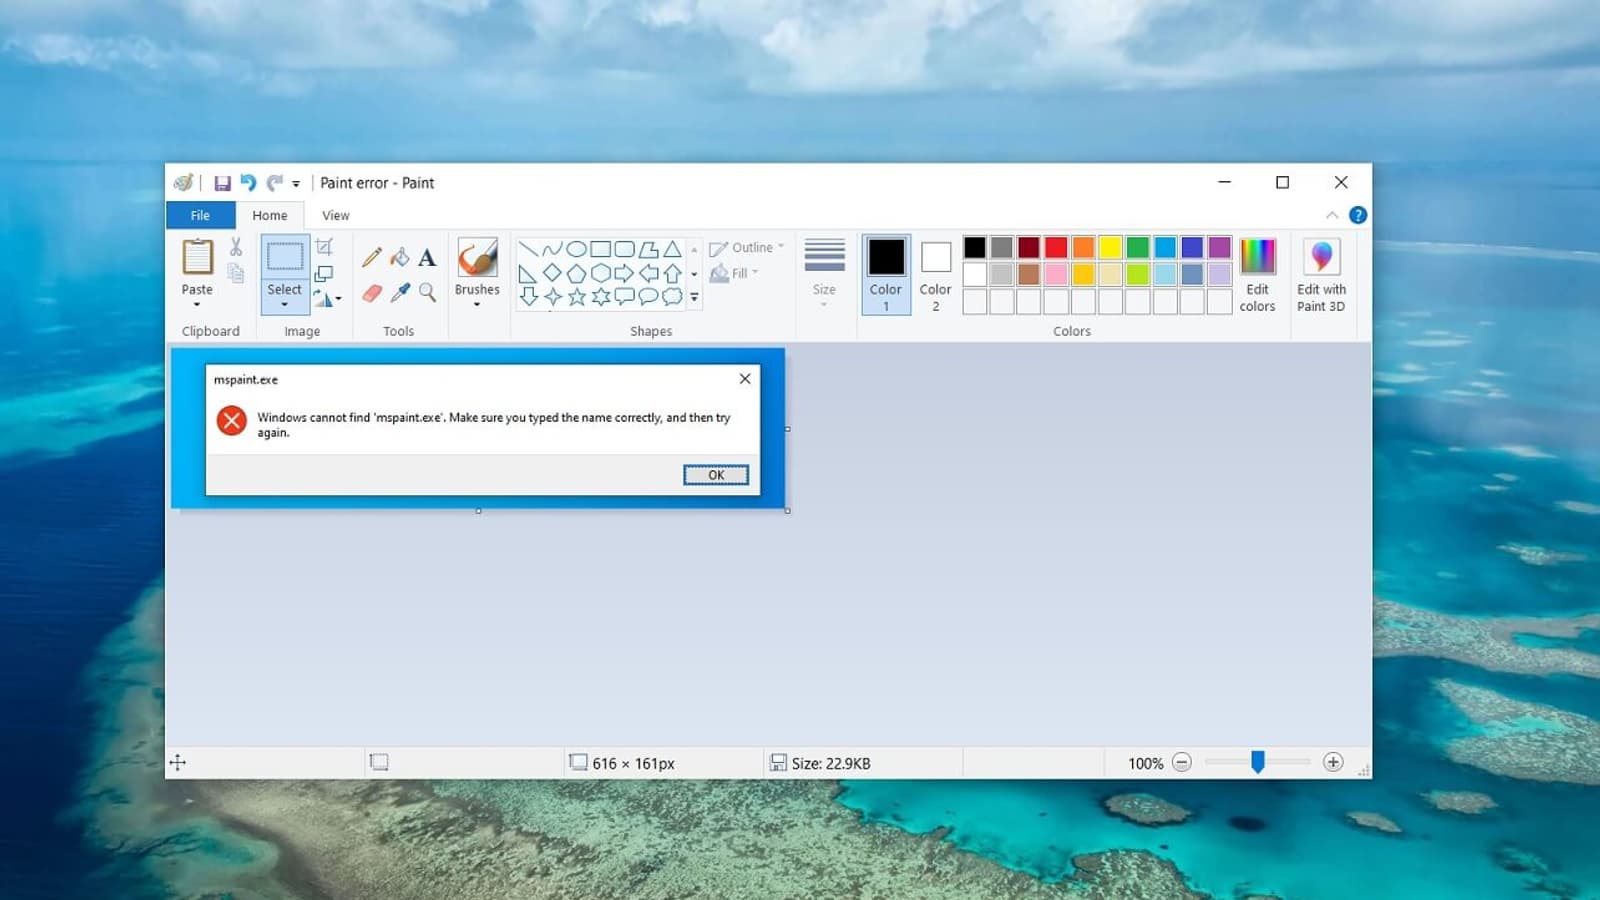Click the Zoom in plus button
The width and height of the screenshot is (1600, 900).
point(1333,762)
